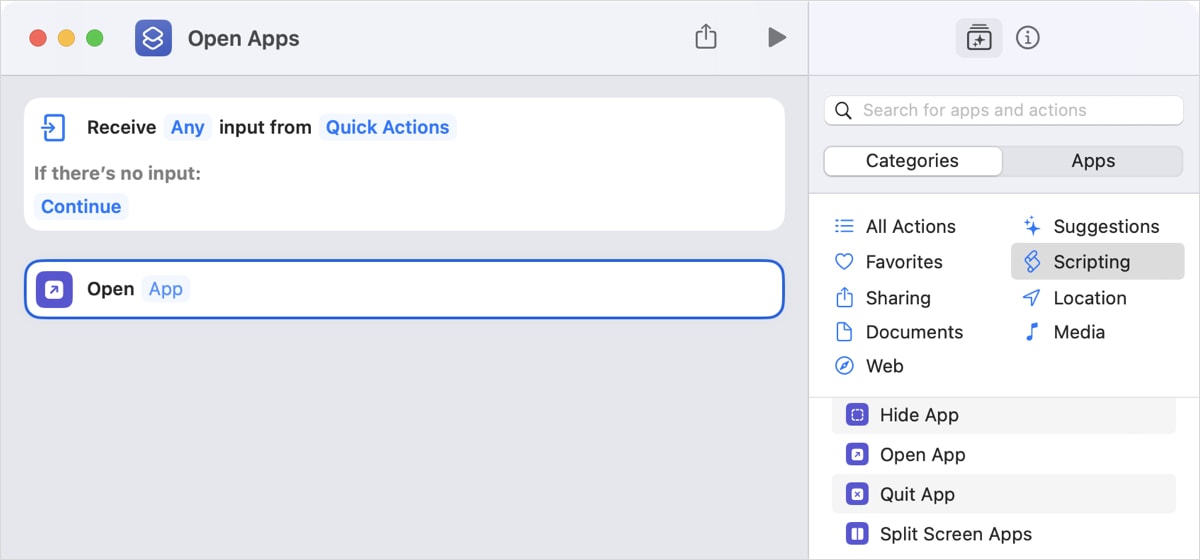Change the Quick Actions input source
Screen dimensions: 1200x560
387,127
